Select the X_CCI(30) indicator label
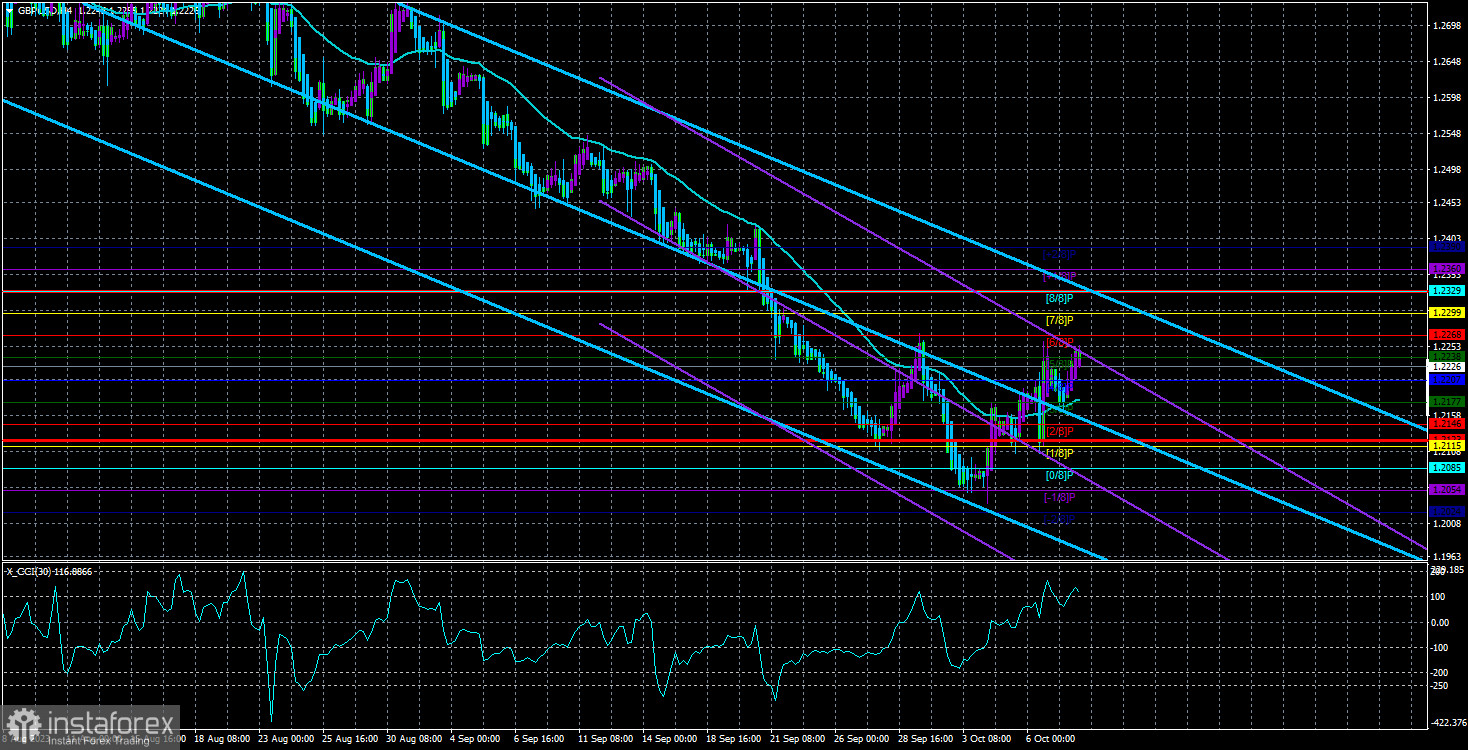The image size is (1468, 750). pyautogui.click(x=50, y=570)
